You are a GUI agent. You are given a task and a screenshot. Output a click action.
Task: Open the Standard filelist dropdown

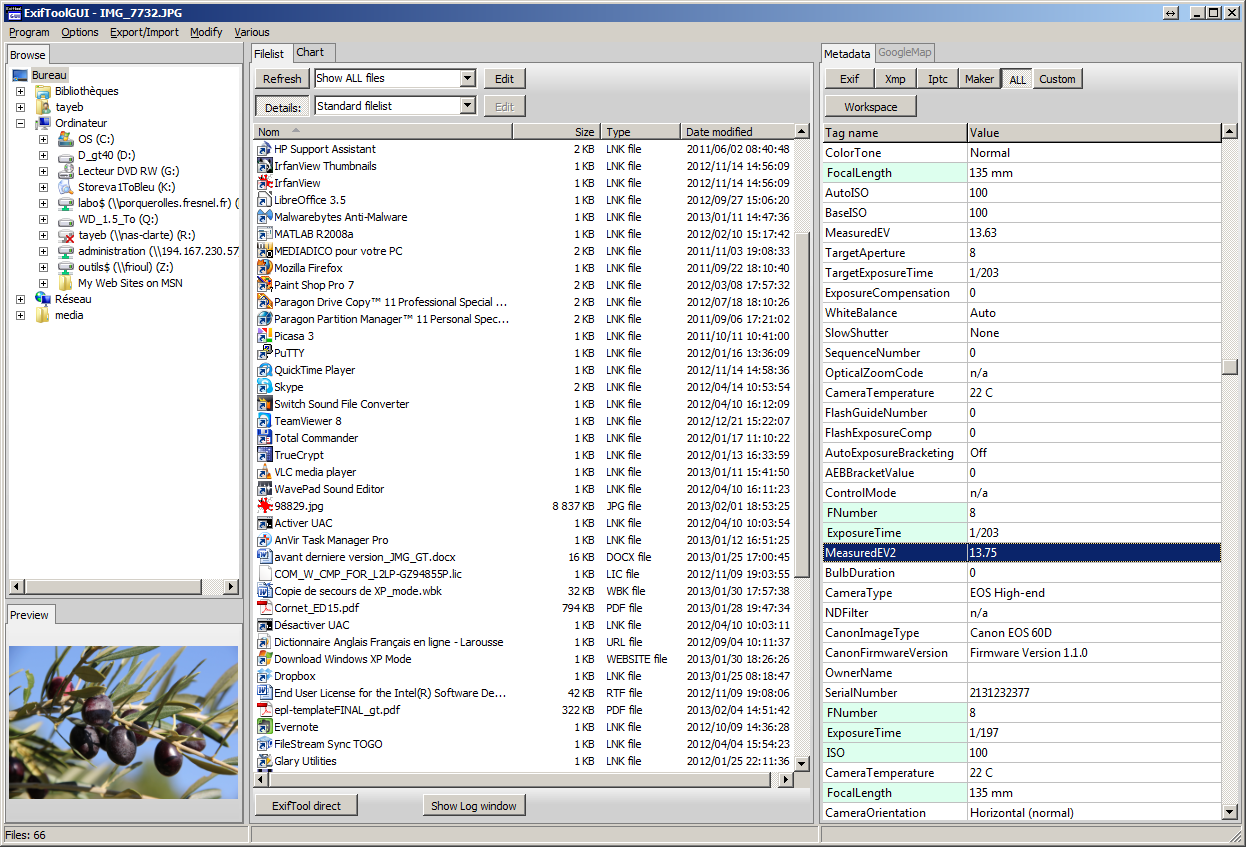point(467,106)
